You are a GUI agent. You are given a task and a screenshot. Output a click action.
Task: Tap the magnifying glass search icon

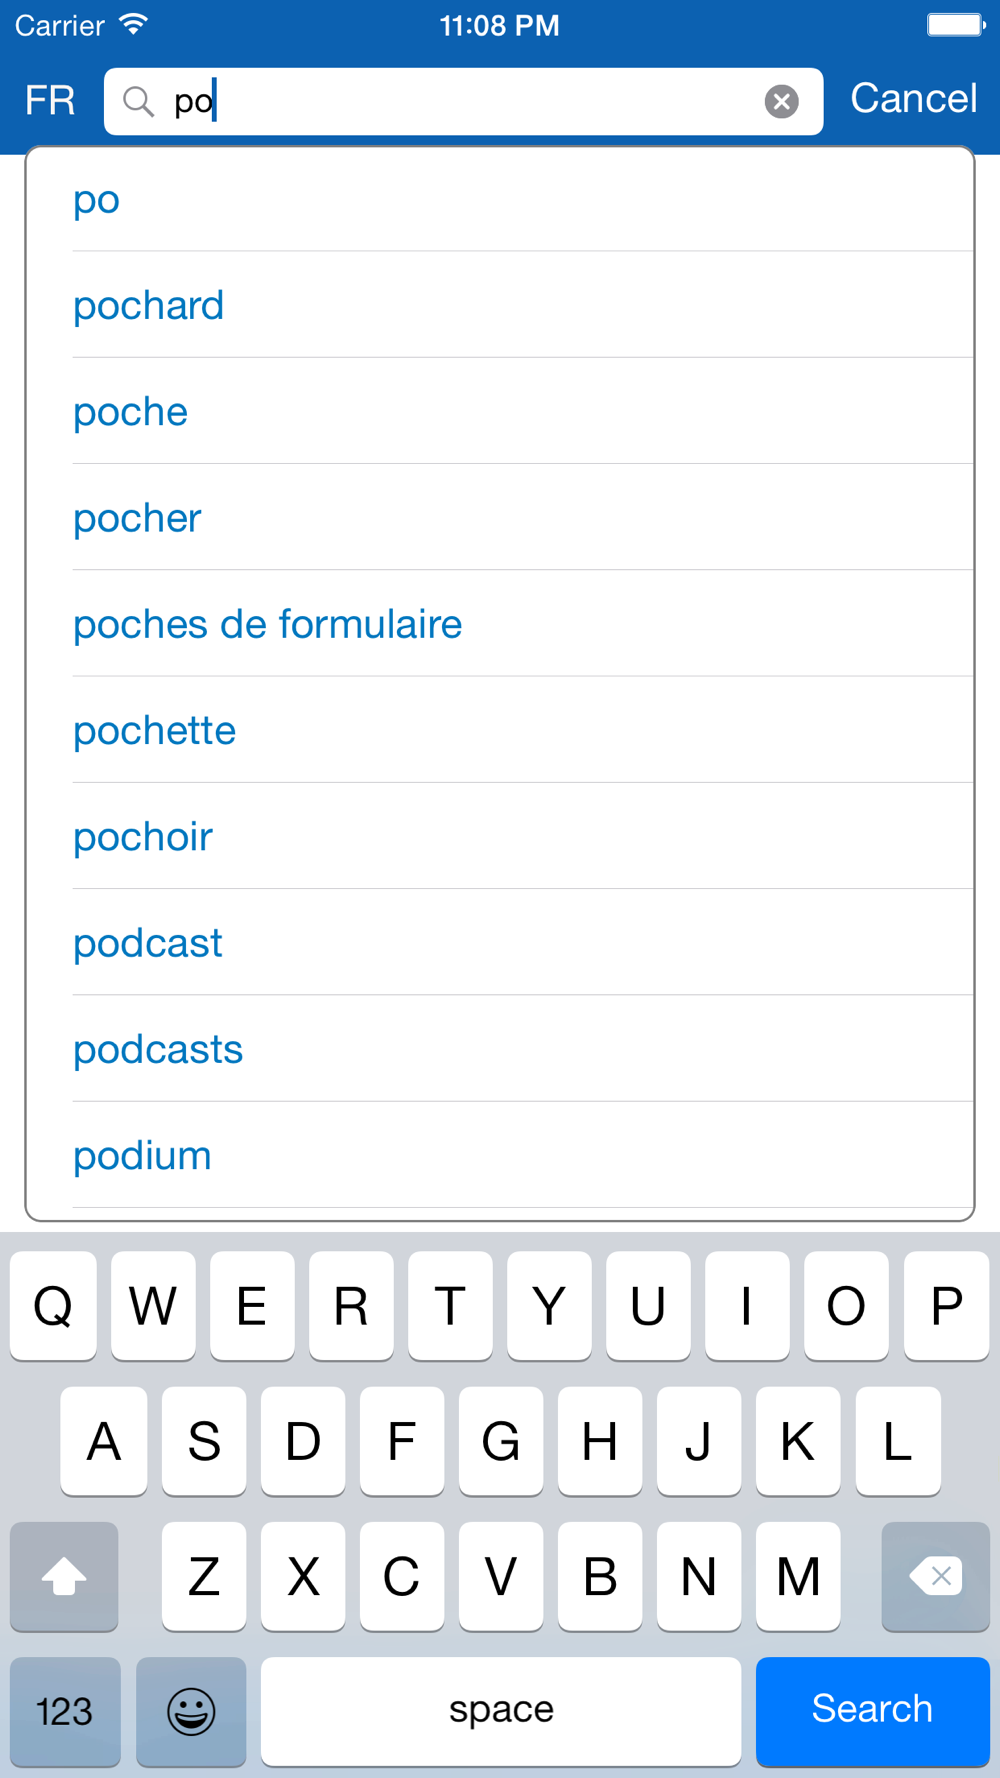click(138, 101)
